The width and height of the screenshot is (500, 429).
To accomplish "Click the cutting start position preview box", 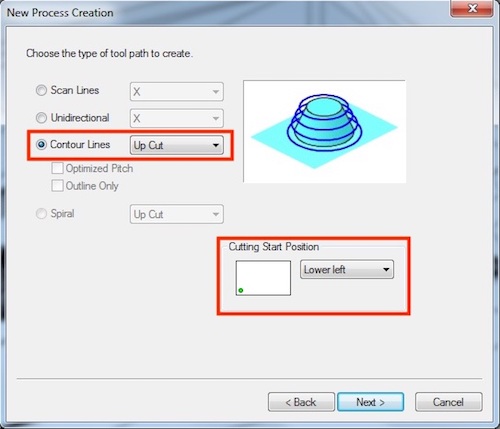I will [263, 278].
